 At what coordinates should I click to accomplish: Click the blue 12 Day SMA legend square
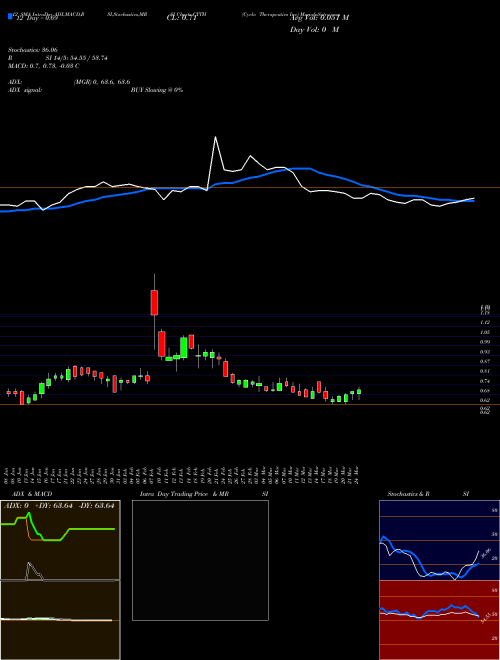(x=11, y=17)
